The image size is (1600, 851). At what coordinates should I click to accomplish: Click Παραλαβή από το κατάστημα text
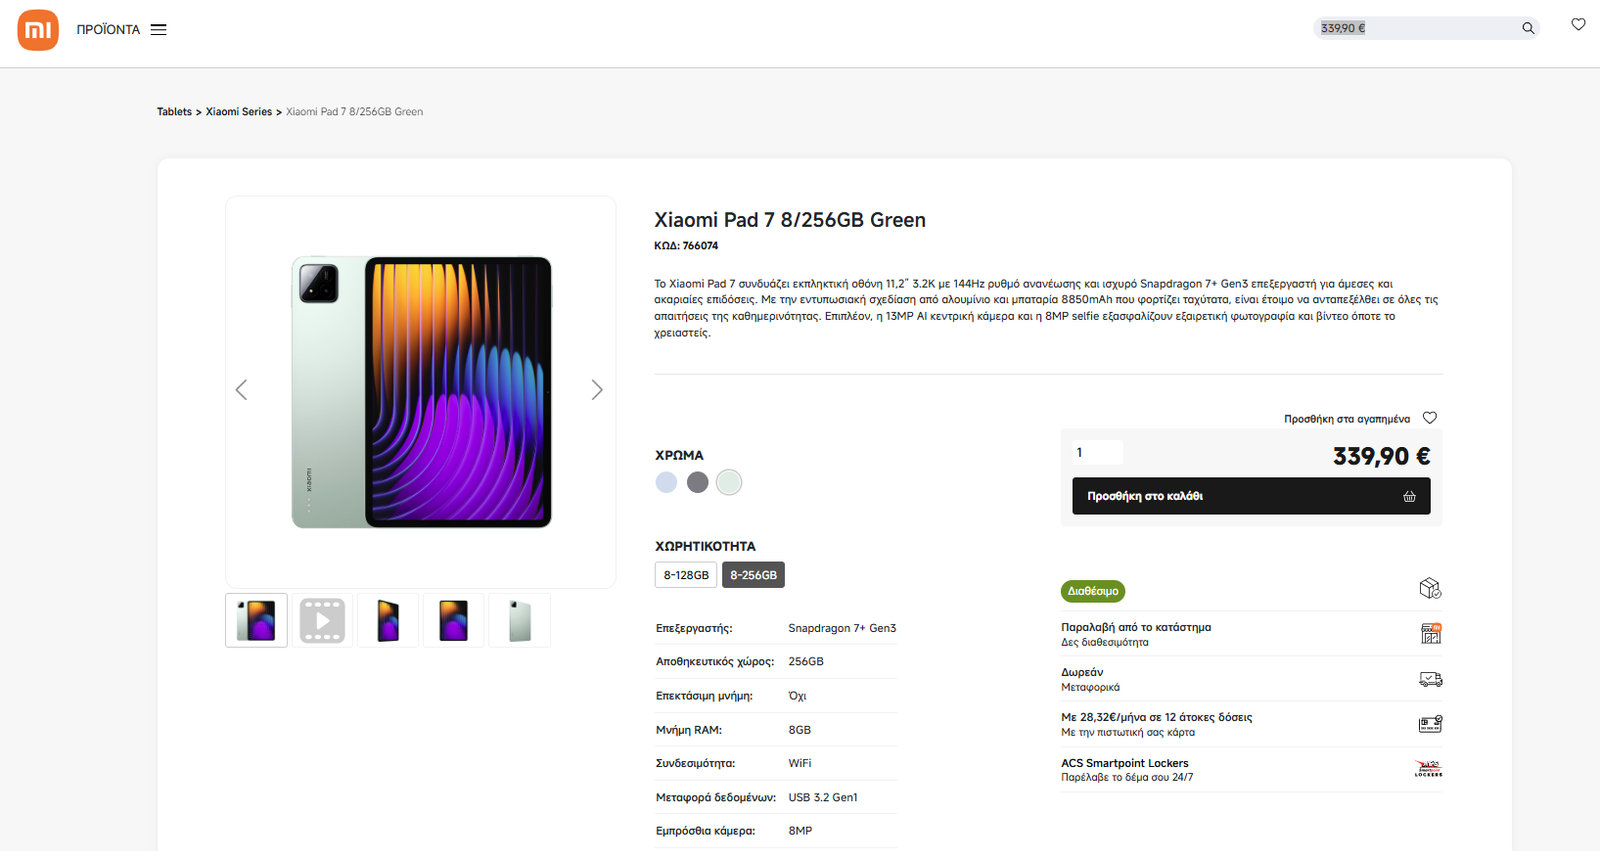(x=1136, y=627)
